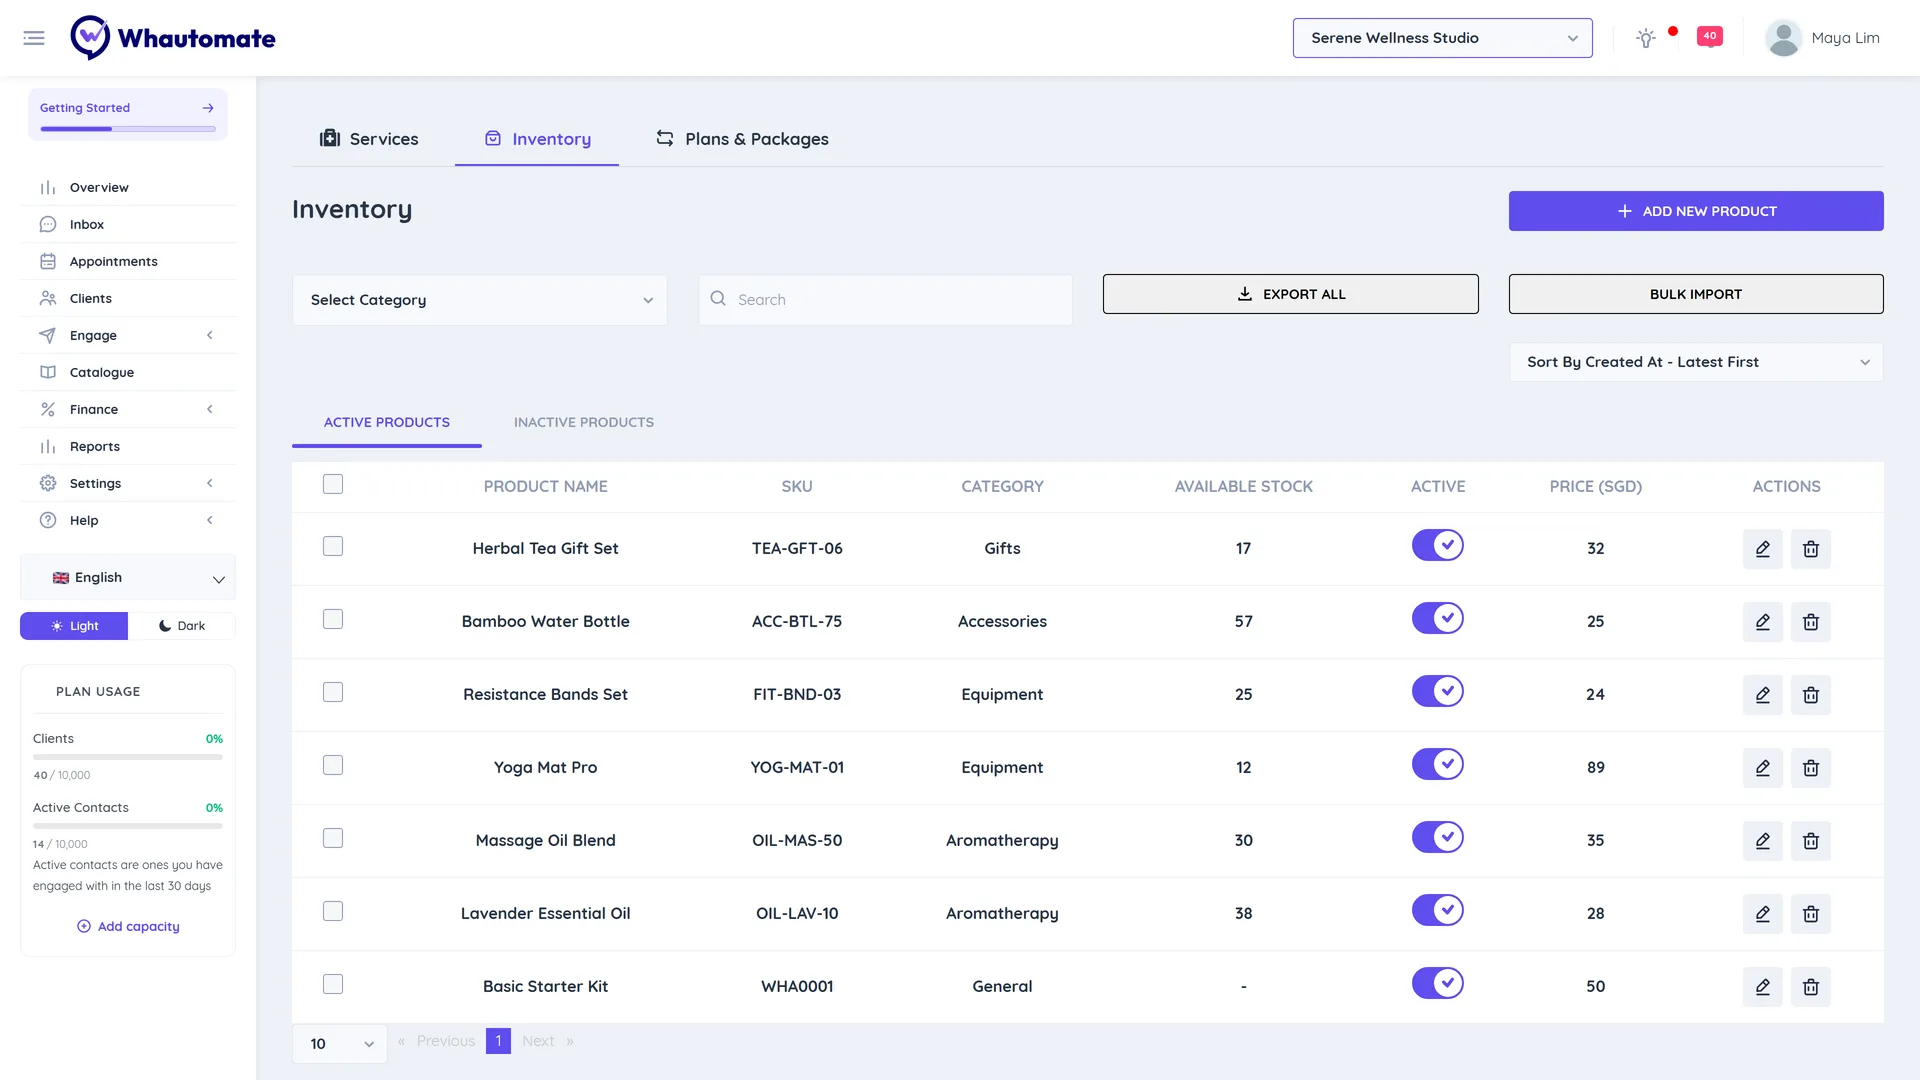Open the English language dropdown
Screen dimensions: 1920x1080
pos(128,578)
